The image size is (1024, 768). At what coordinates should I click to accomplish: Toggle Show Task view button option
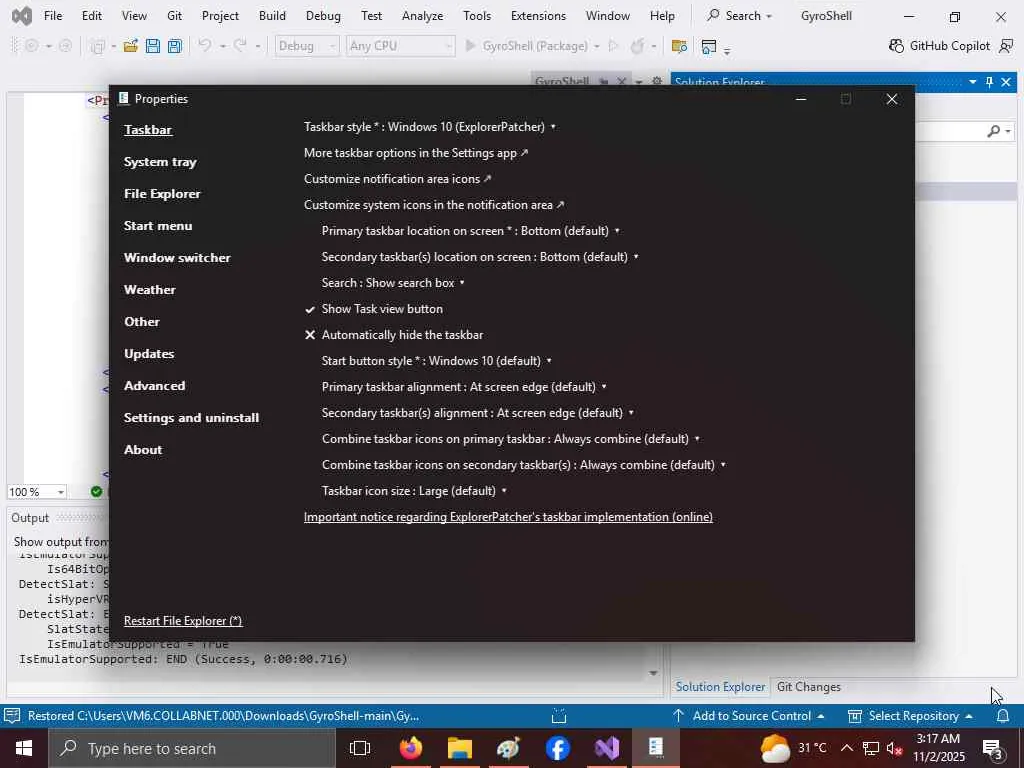click(374, 309)
